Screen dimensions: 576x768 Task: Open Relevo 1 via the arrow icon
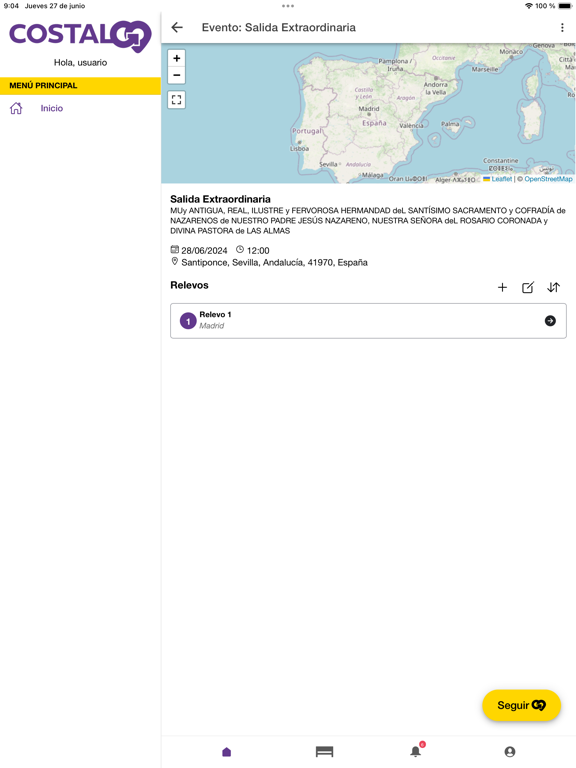[550, 321]
